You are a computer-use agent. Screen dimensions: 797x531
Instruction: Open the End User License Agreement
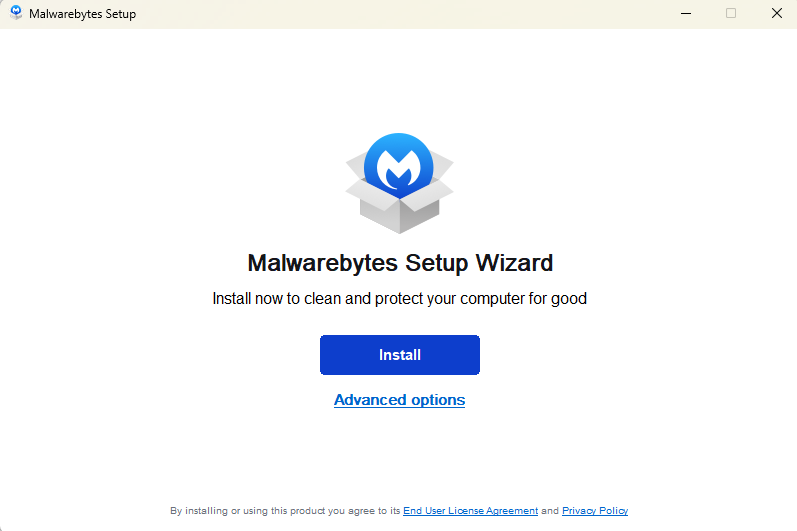470,511
